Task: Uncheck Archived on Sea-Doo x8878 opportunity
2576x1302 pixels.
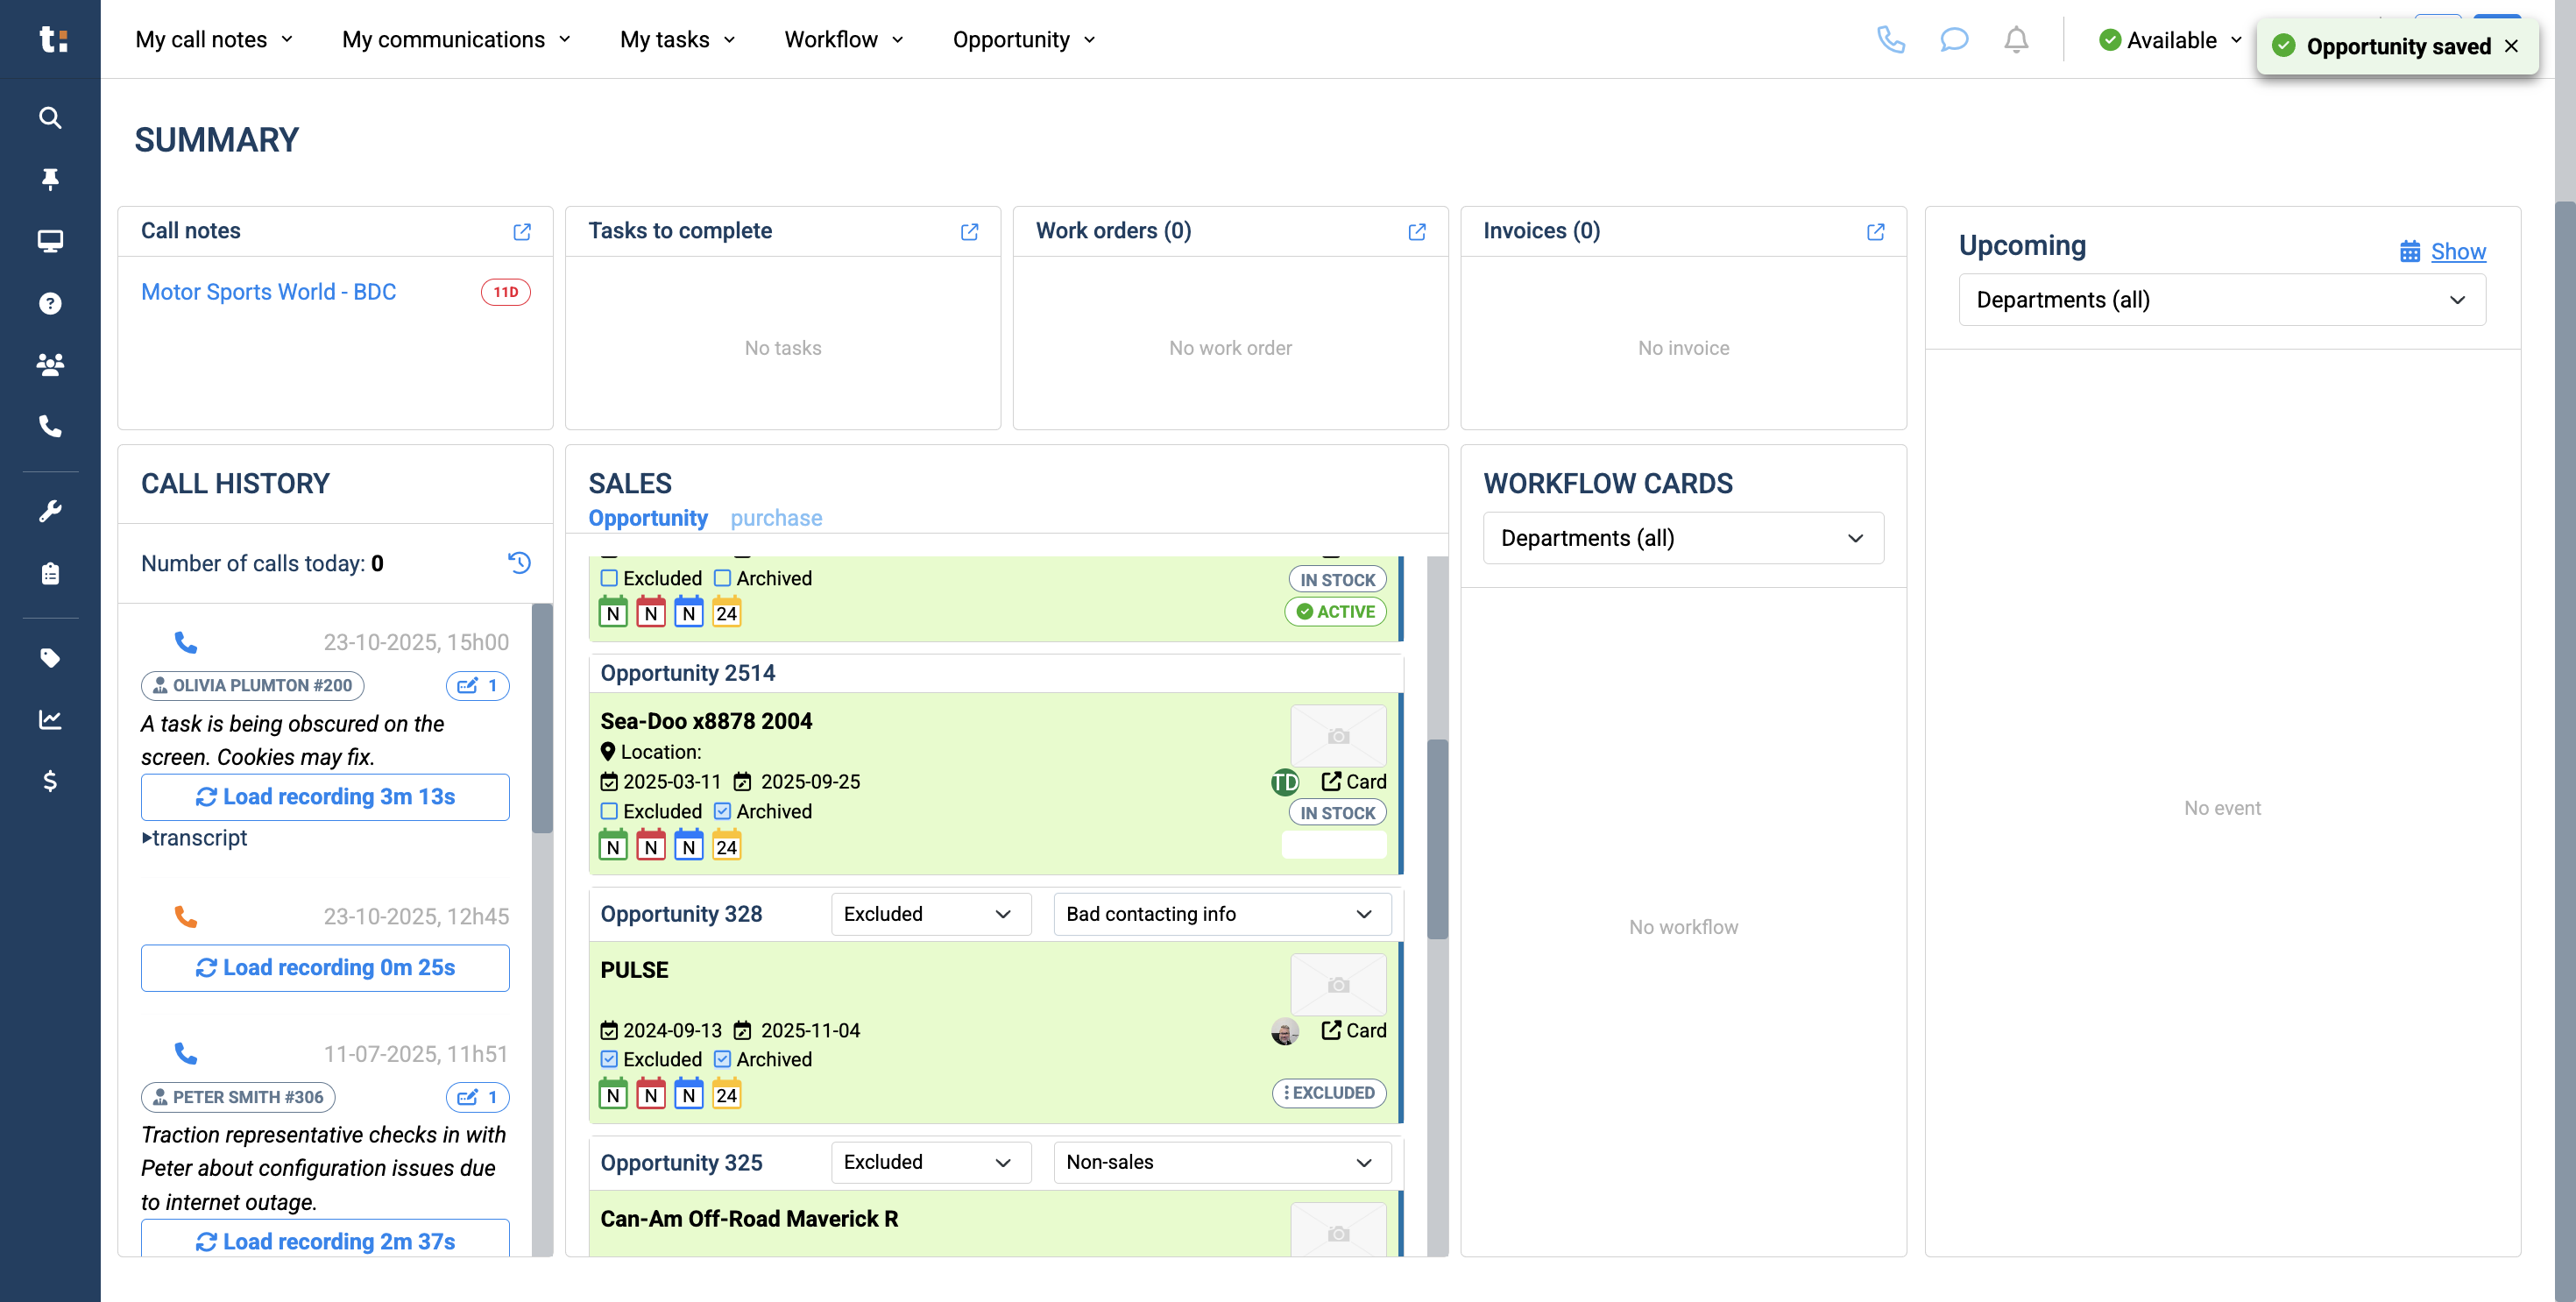Action: coord(722,811)
